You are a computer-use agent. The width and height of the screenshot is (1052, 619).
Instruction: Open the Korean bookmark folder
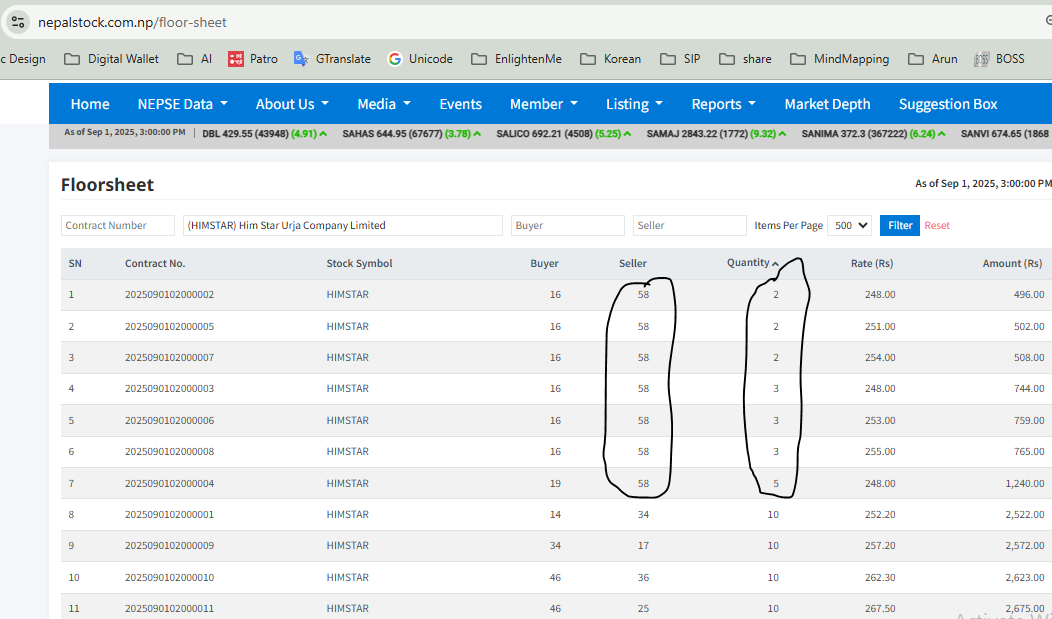click(611, 59)
